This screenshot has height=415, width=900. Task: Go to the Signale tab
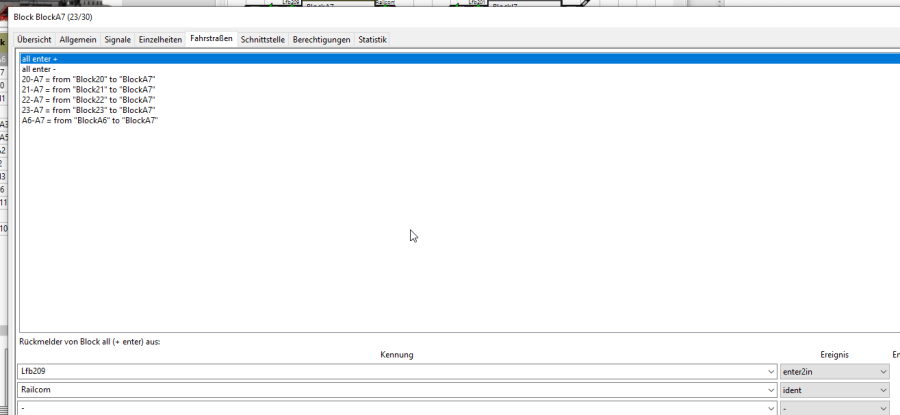(117, 39)
